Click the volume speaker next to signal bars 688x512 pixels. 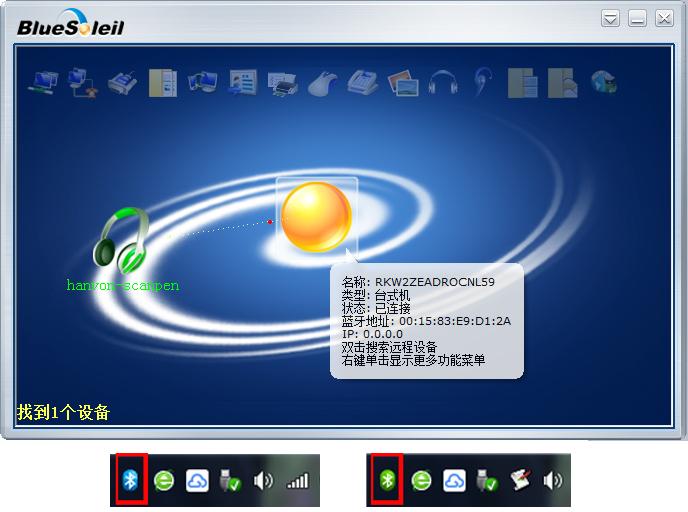(x=263, y=481)
